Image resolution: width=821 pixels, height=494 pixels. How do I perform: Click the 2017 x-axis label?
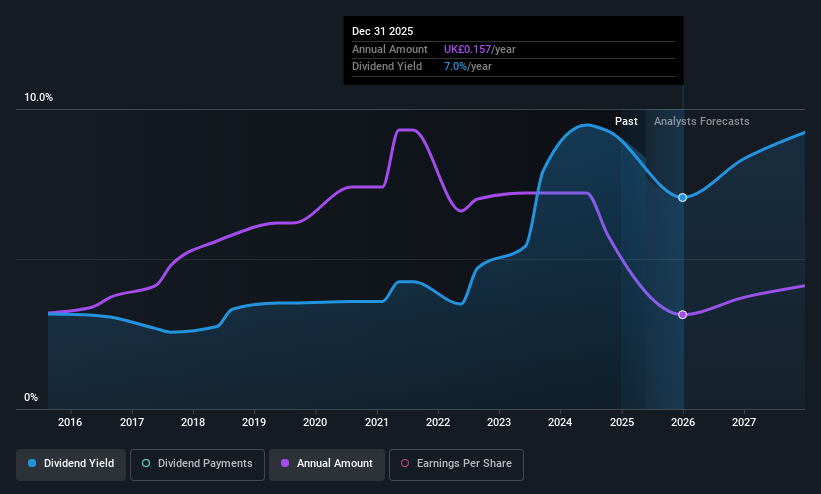click(132, 422)
